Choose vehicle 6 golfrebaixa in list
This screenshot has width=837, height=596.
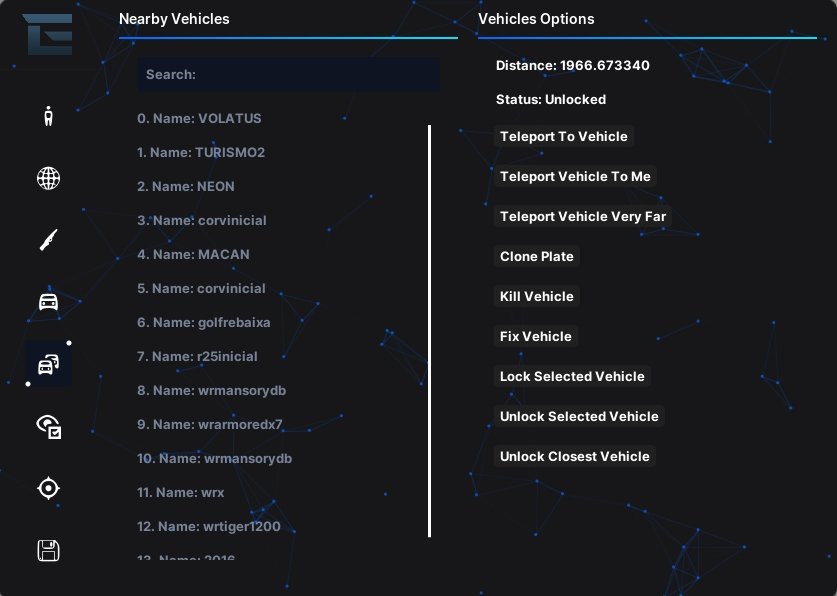coord(203,322)
